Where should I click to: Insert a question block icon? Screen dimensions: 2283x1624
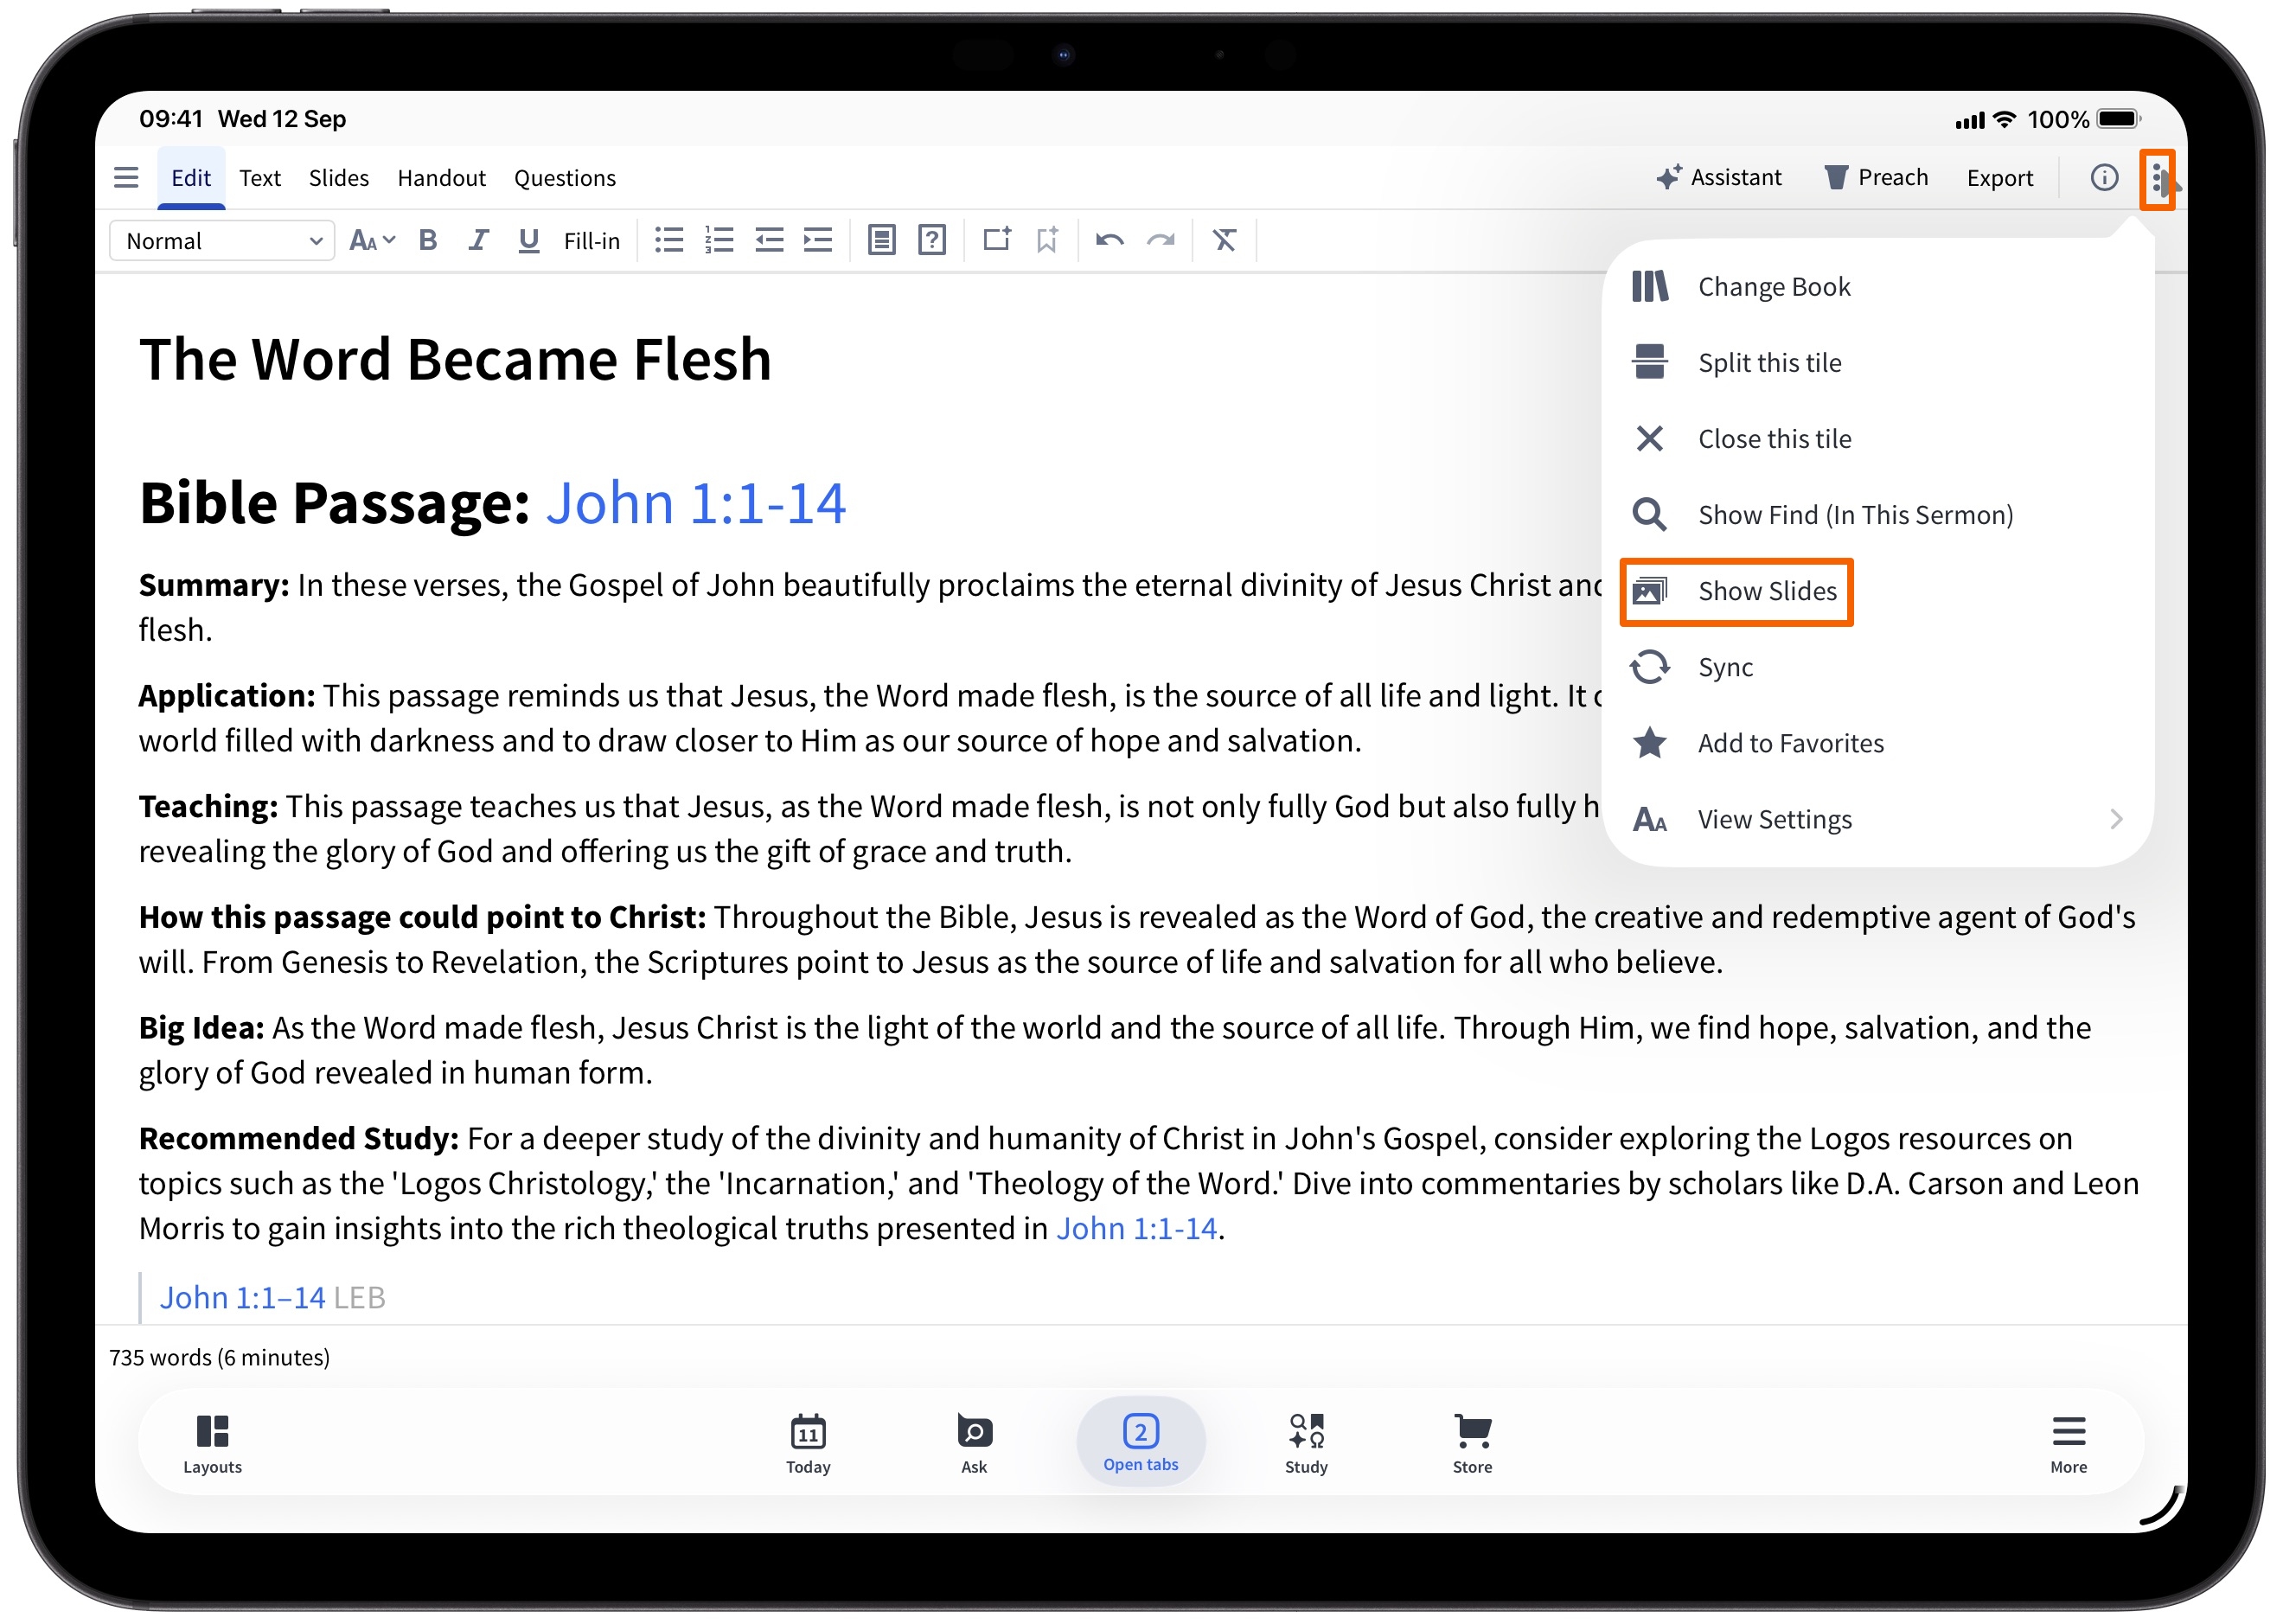[932, 240]
